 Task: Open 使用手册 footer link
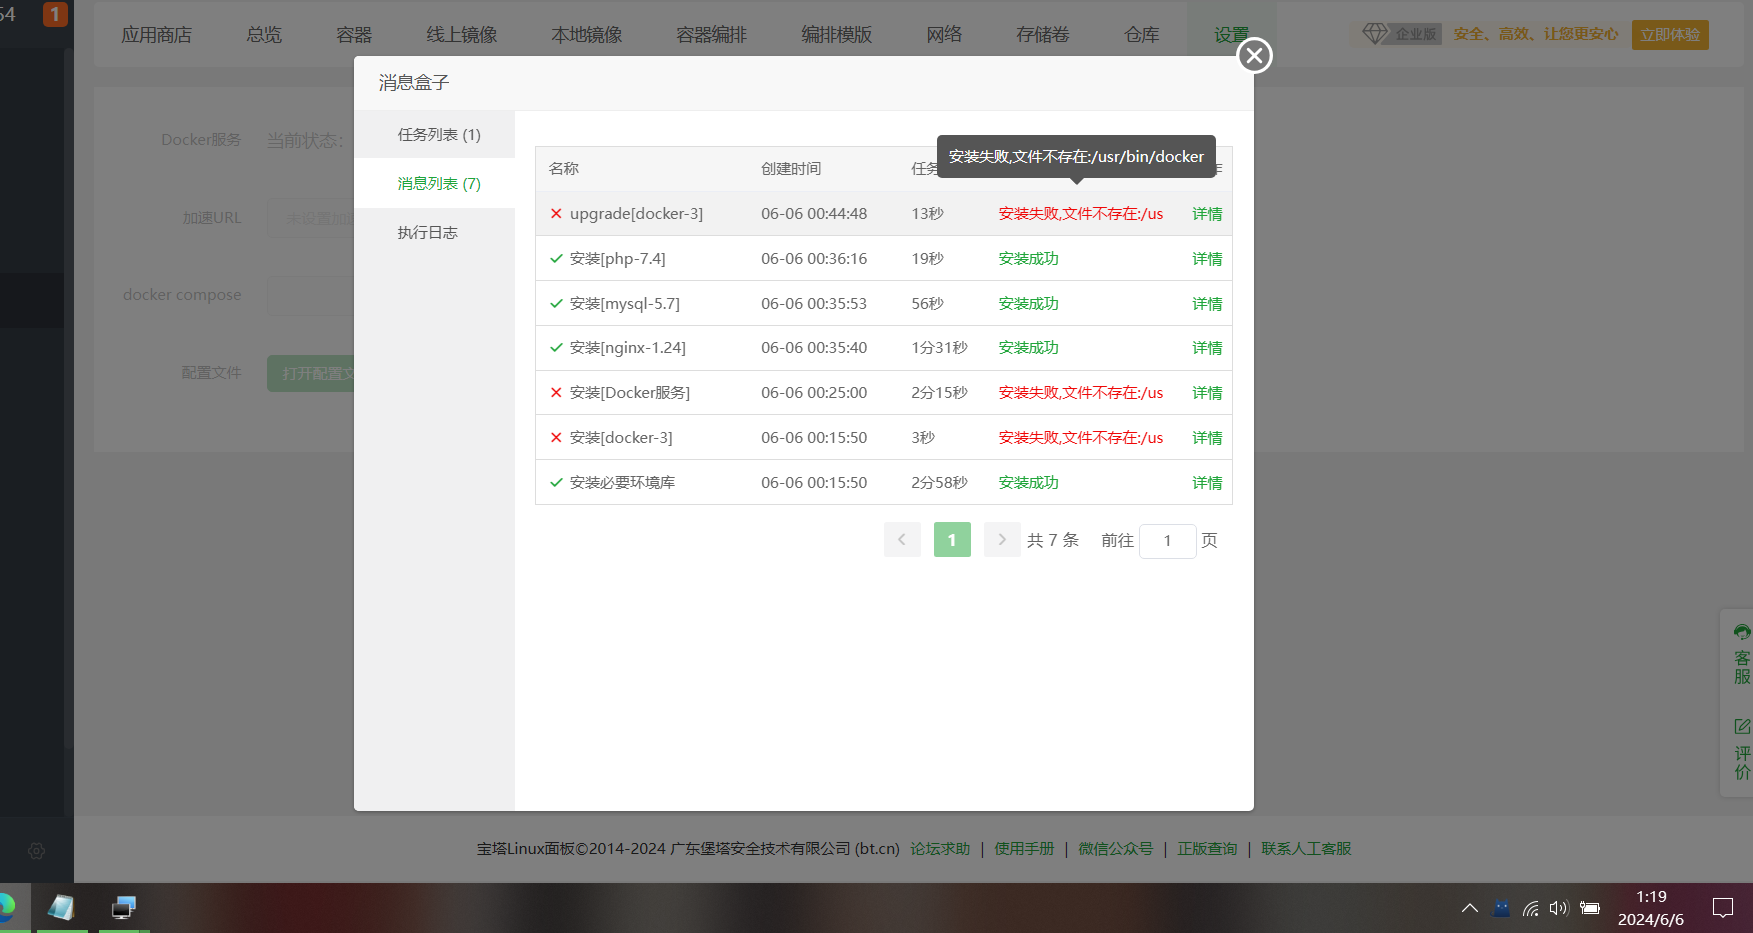coord(1024,848)
